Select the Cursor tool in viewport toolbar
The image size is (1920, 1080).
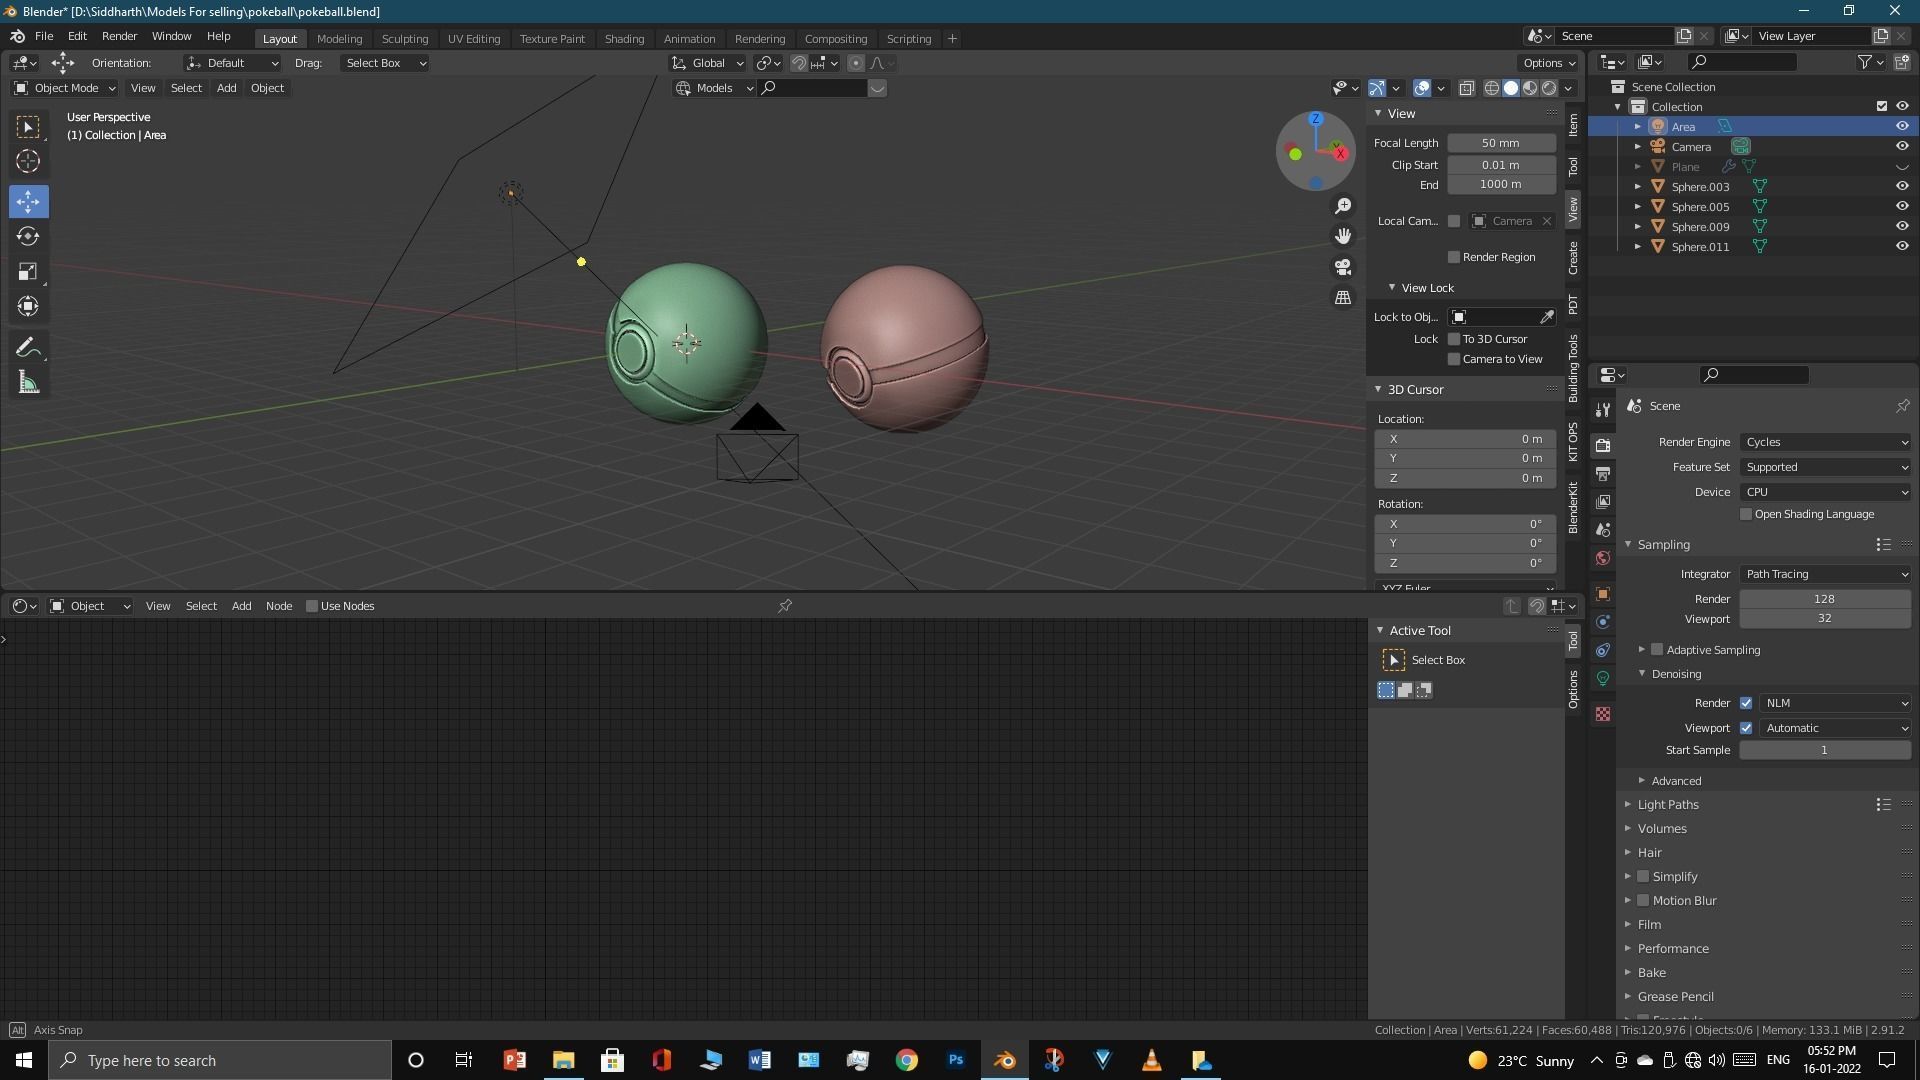pos(28,161)
